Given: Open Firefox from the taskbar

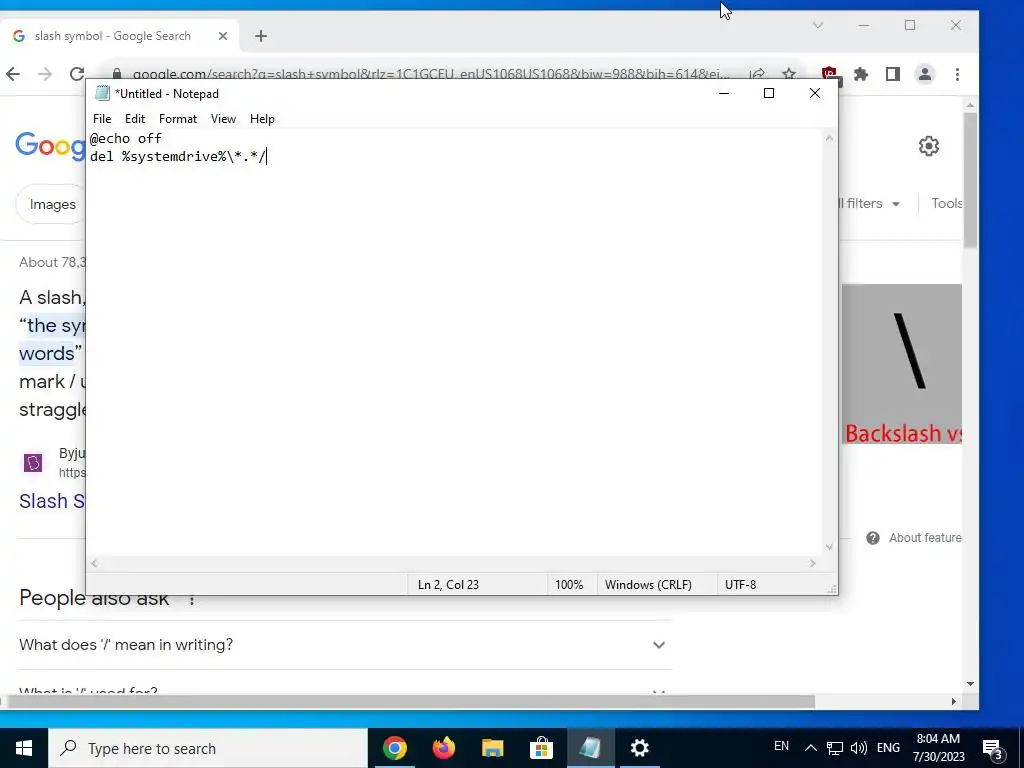Looking at the screenshot, I should pyautogui.click(x=443, y=748).
